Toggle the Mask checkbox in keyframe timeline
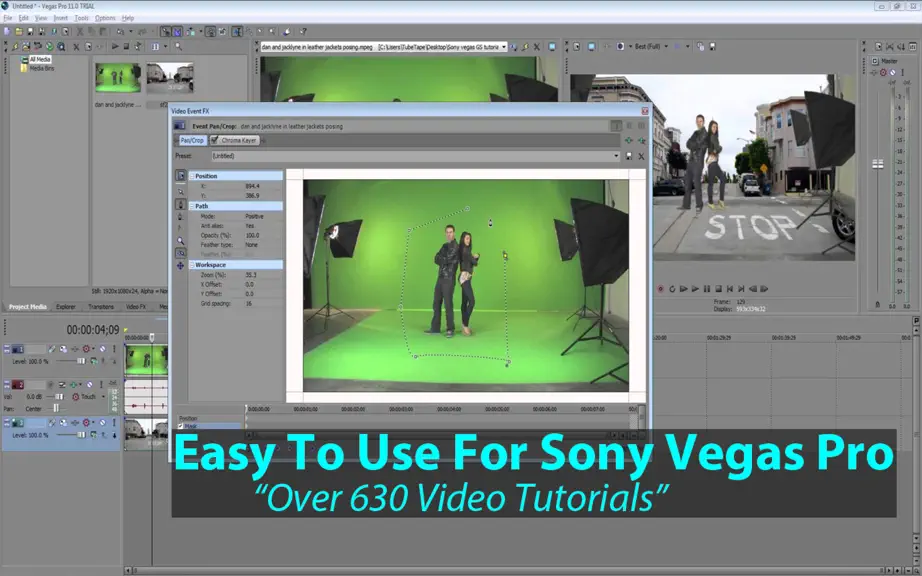Image resolution: width=922 pixels, height=576 pixels. pyautogui.click(x=181, y=426)
